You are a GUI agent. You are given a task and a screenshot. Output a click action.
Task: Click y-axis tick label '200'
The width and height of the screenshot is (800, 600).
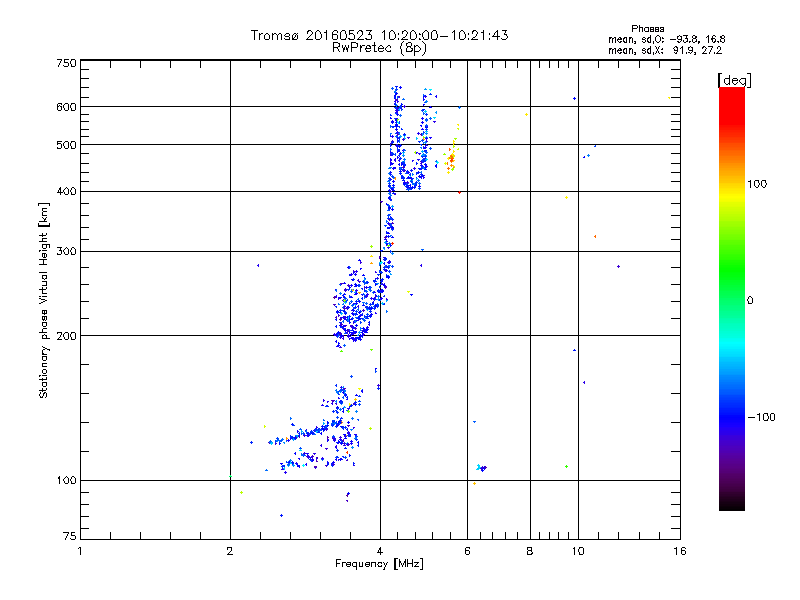click(x=66, y=336)
